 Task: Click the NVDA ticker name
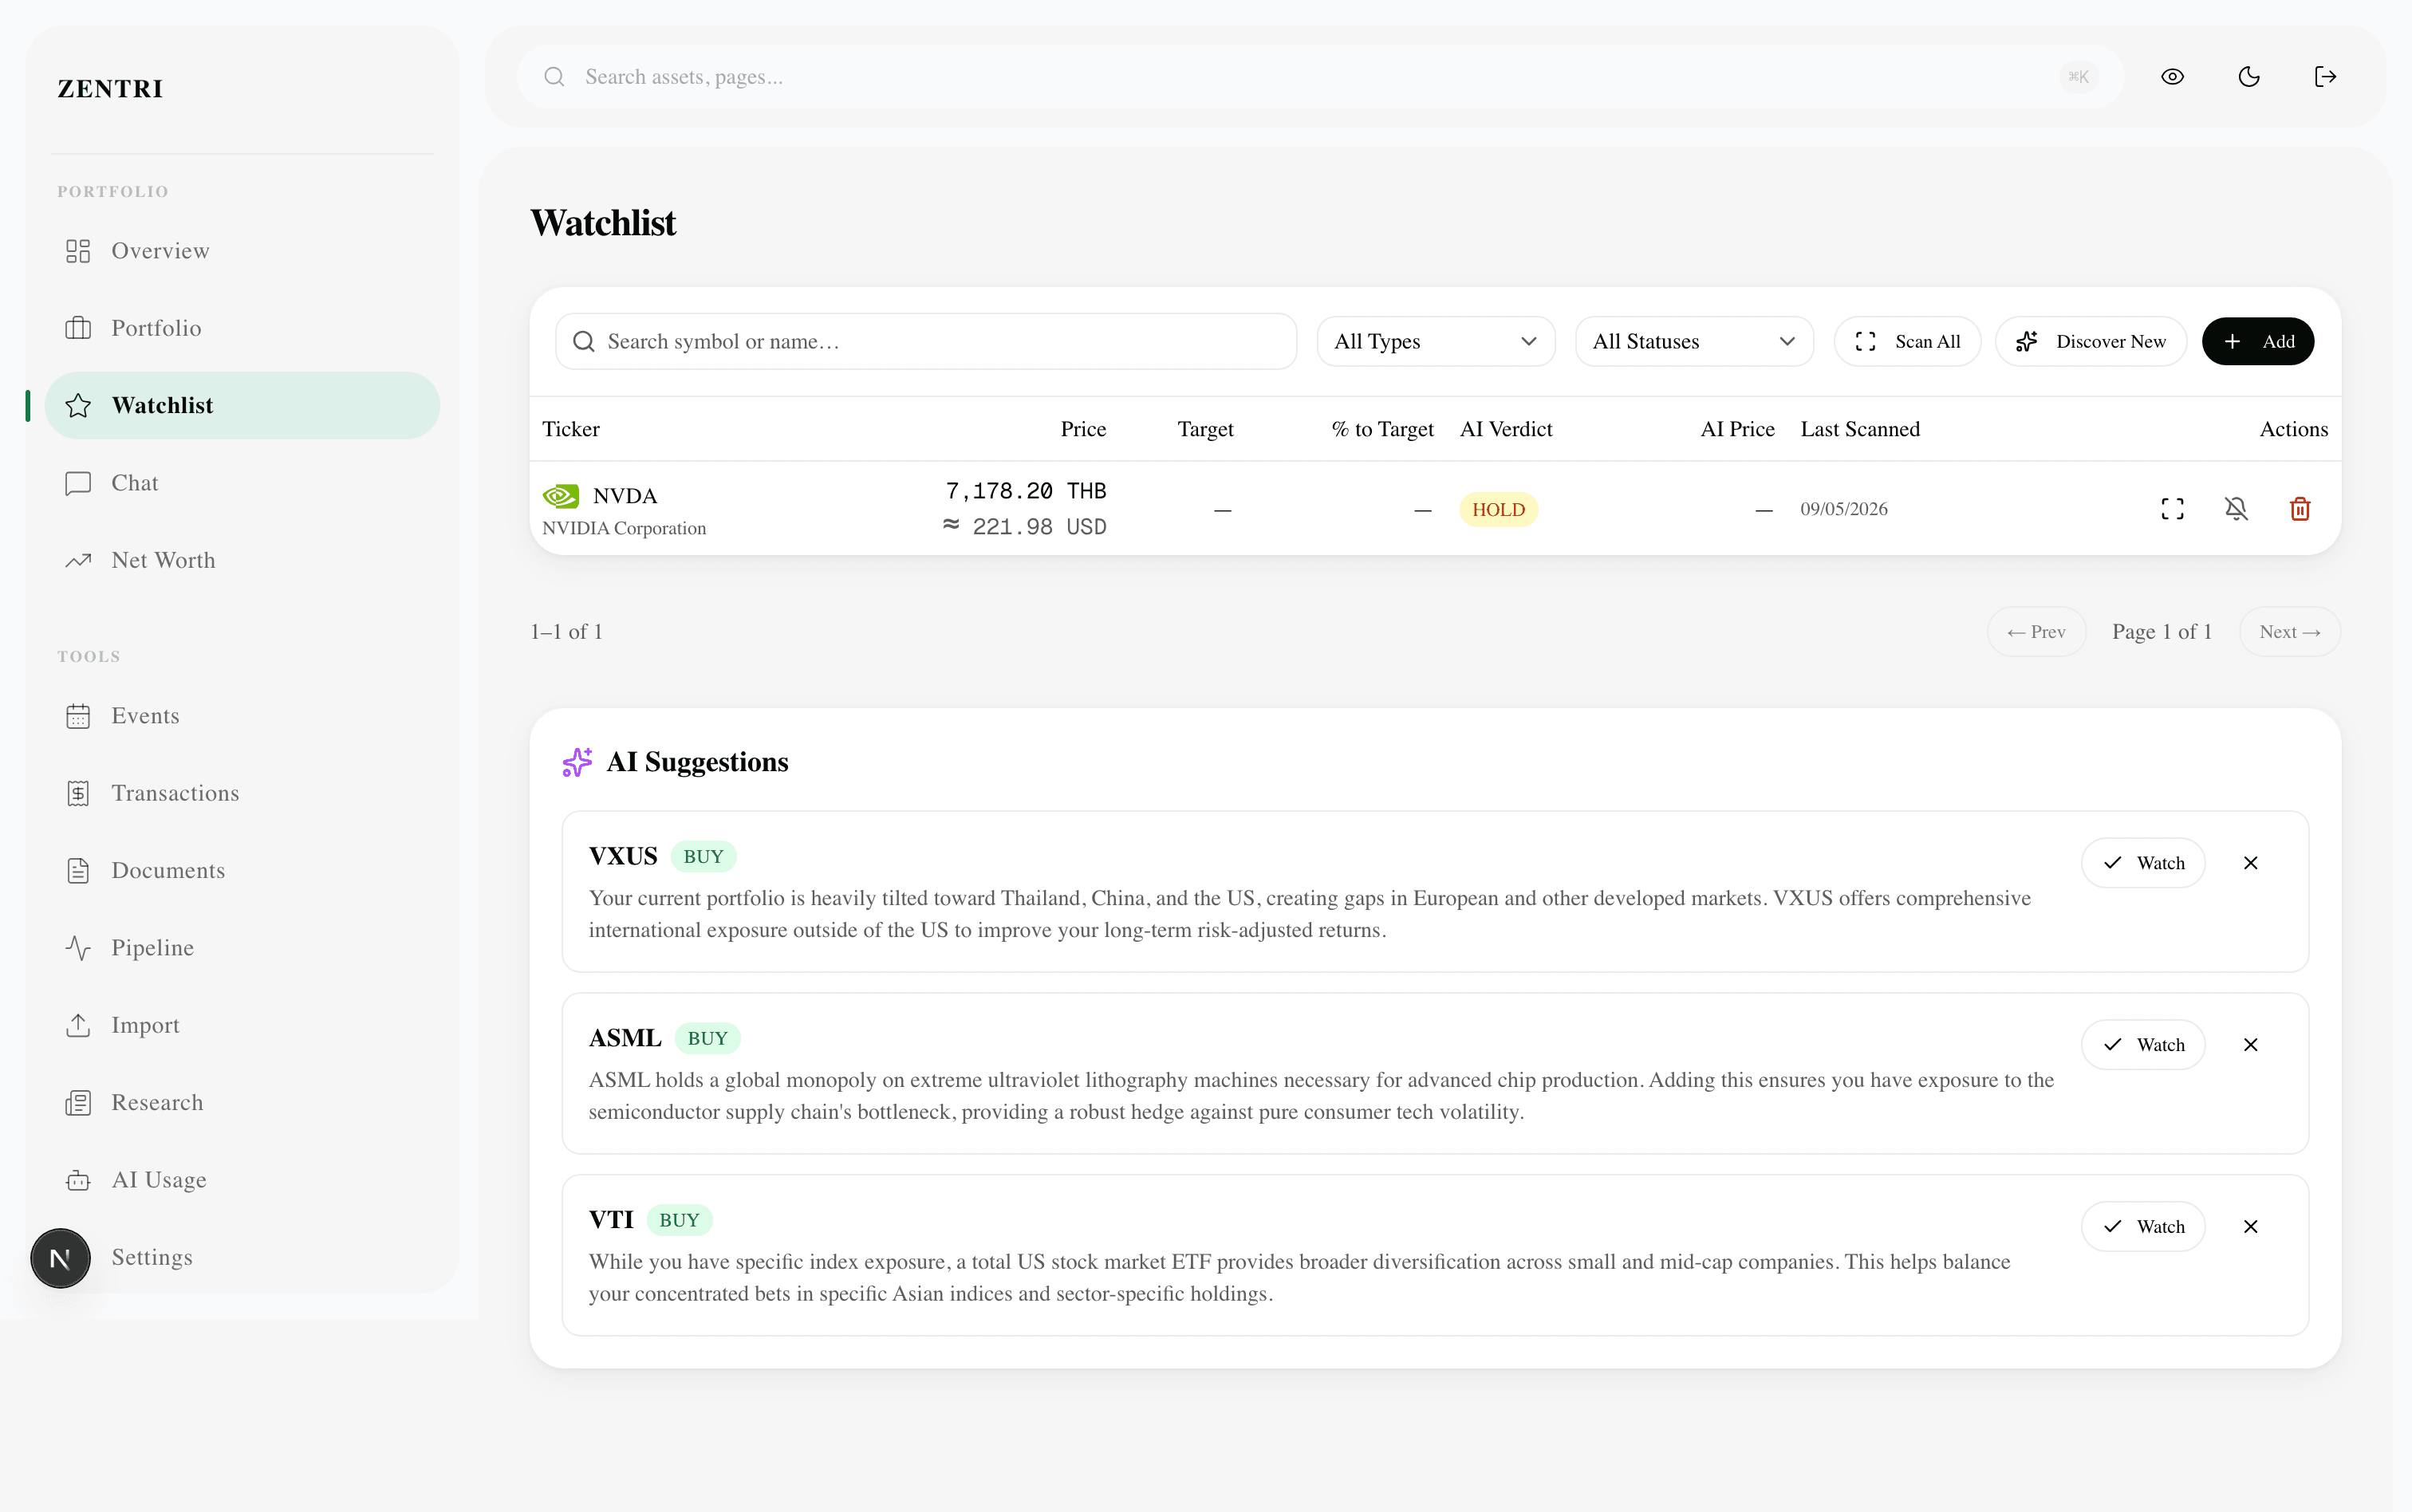click(x=625, y=496)
